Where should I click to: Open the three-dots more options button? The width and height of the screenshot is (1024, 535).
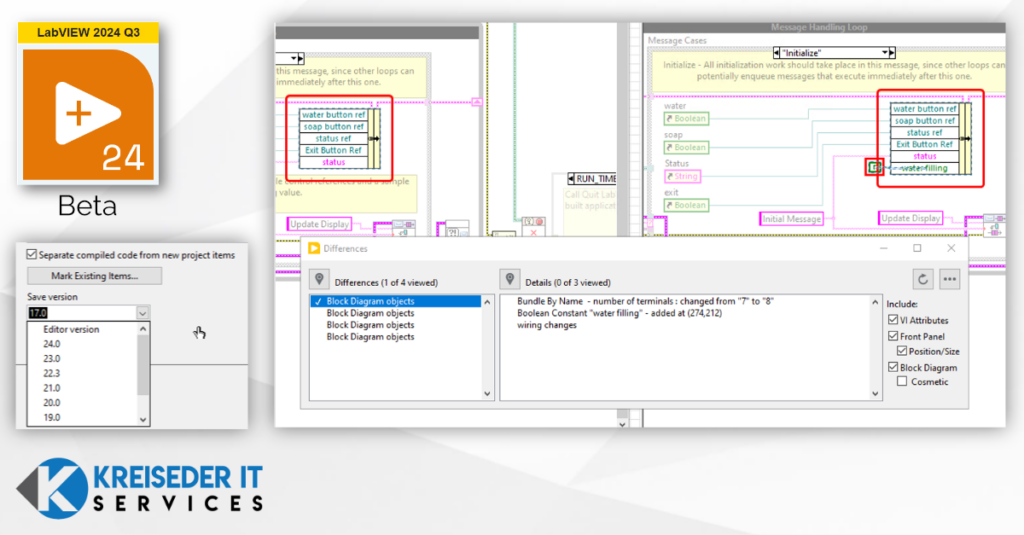click(x=950, y=280)
